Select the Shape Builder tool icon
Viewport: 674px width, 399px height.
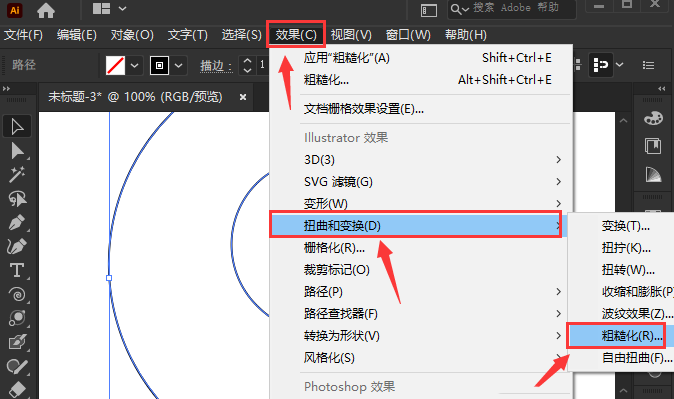click(x=17, y=319)
